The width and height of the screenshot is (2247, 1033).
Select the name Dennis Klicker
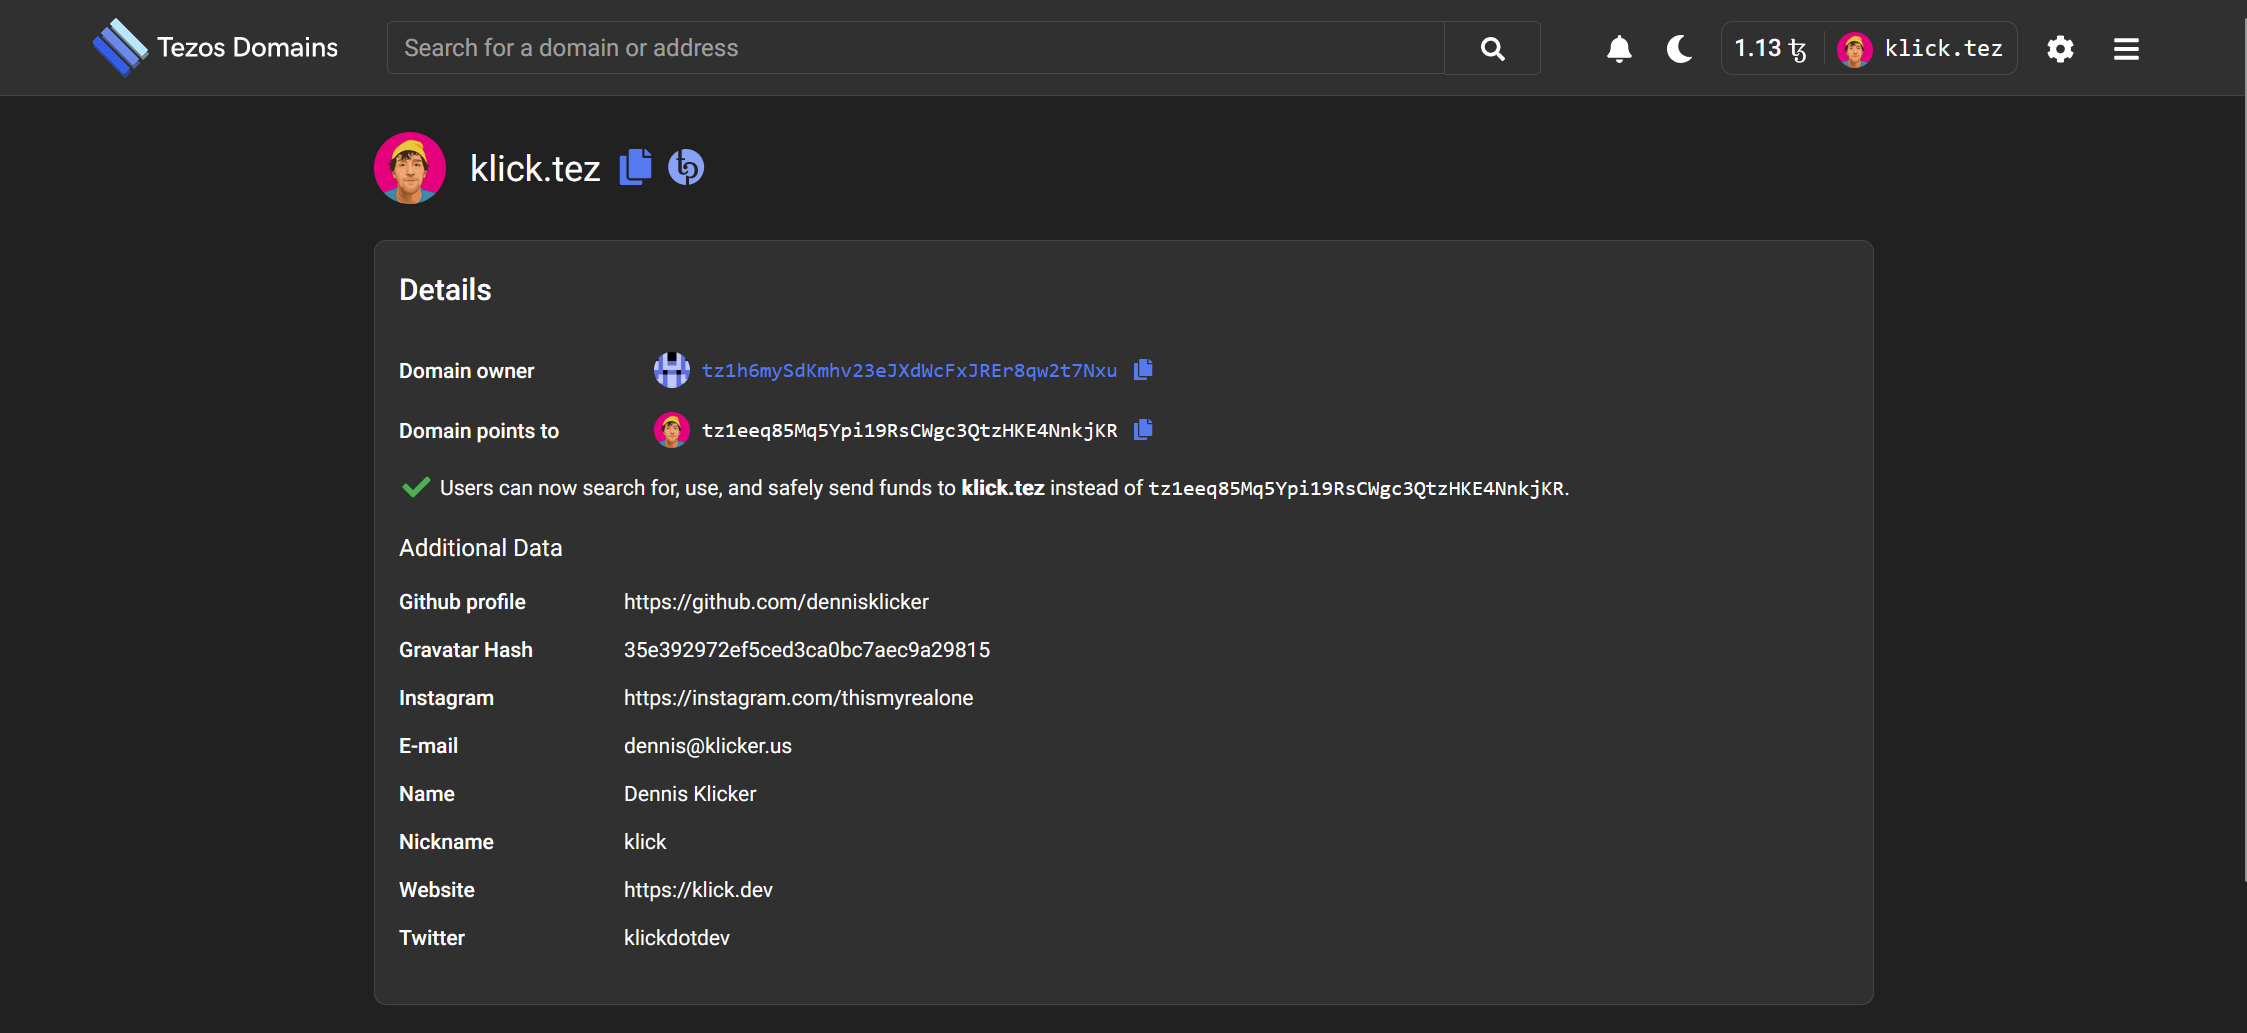point(690,794)
